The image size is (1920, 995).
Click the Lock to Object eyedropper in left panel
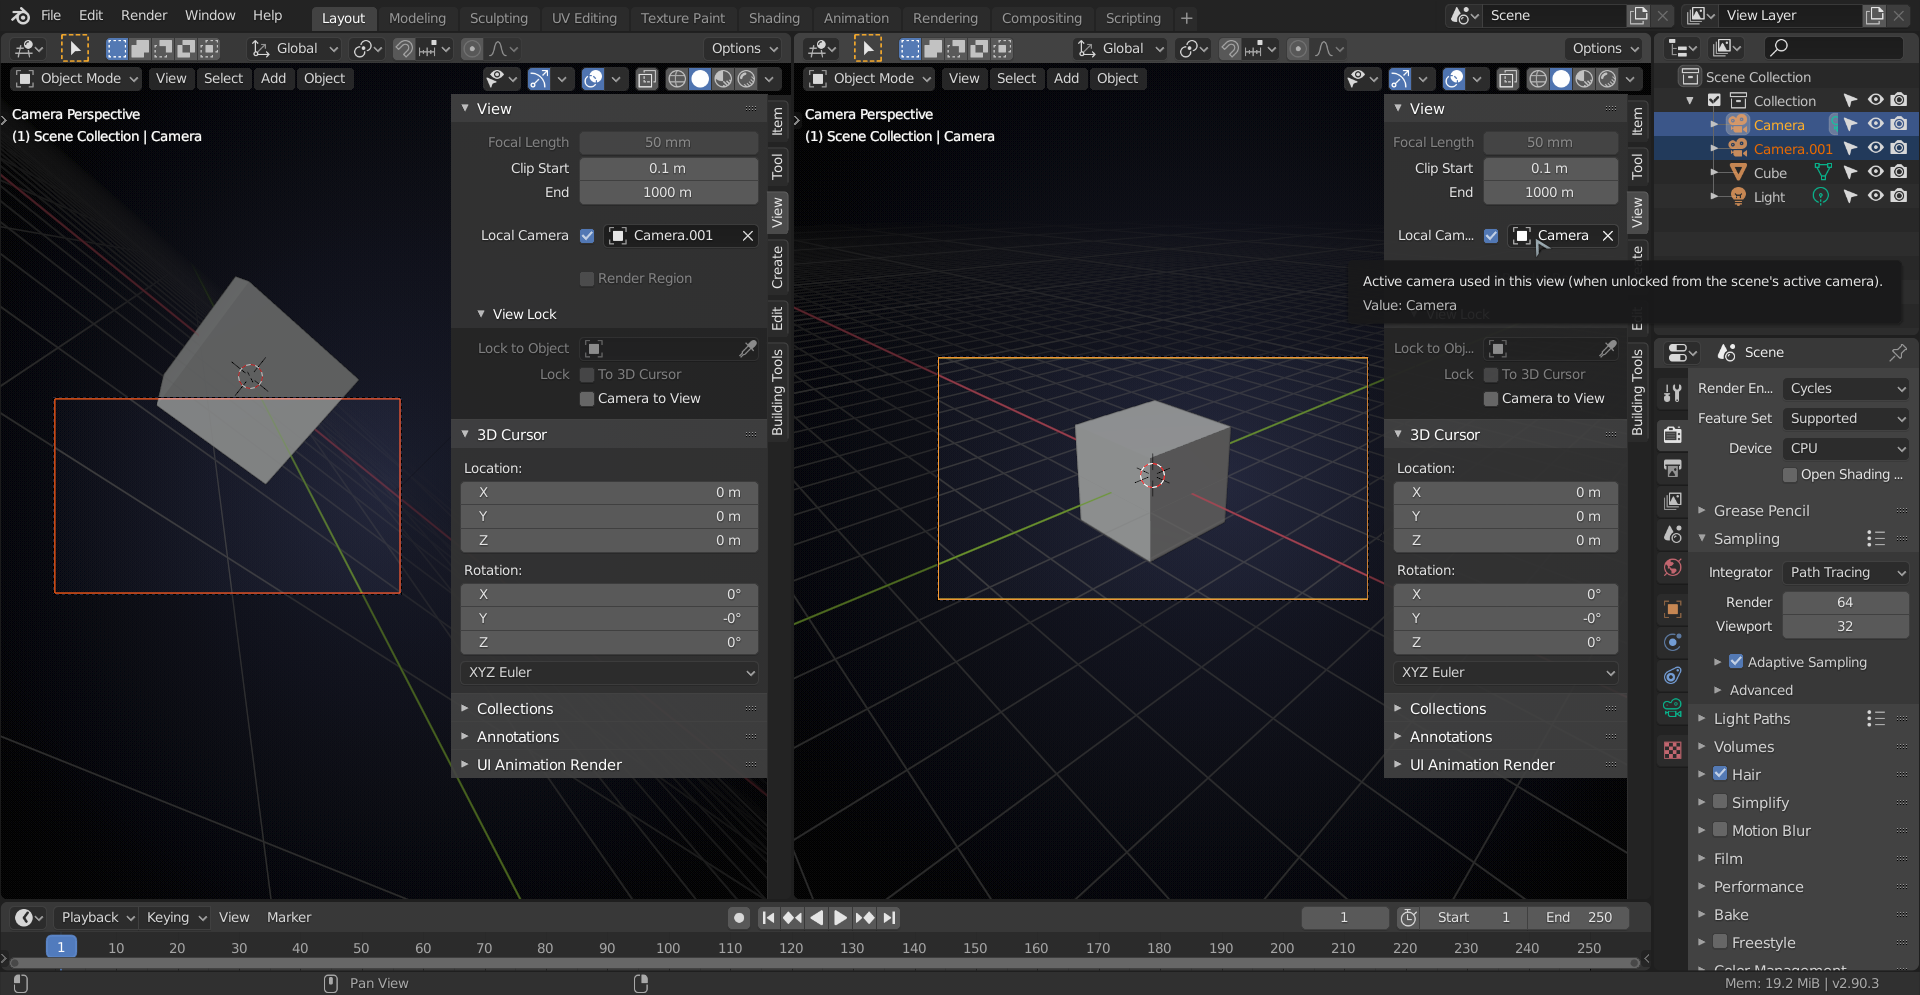coord(747,348)
